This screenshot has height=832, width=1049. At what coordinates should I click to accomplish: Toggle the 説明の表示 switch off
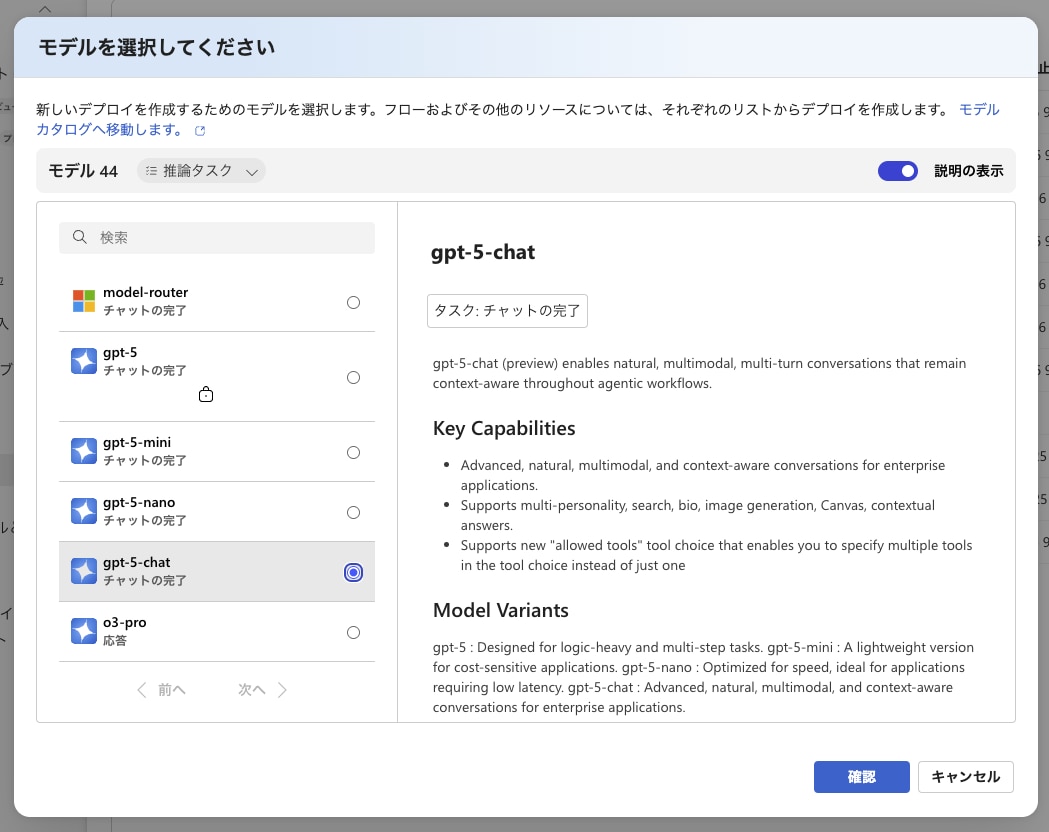(x=898, y=171)
